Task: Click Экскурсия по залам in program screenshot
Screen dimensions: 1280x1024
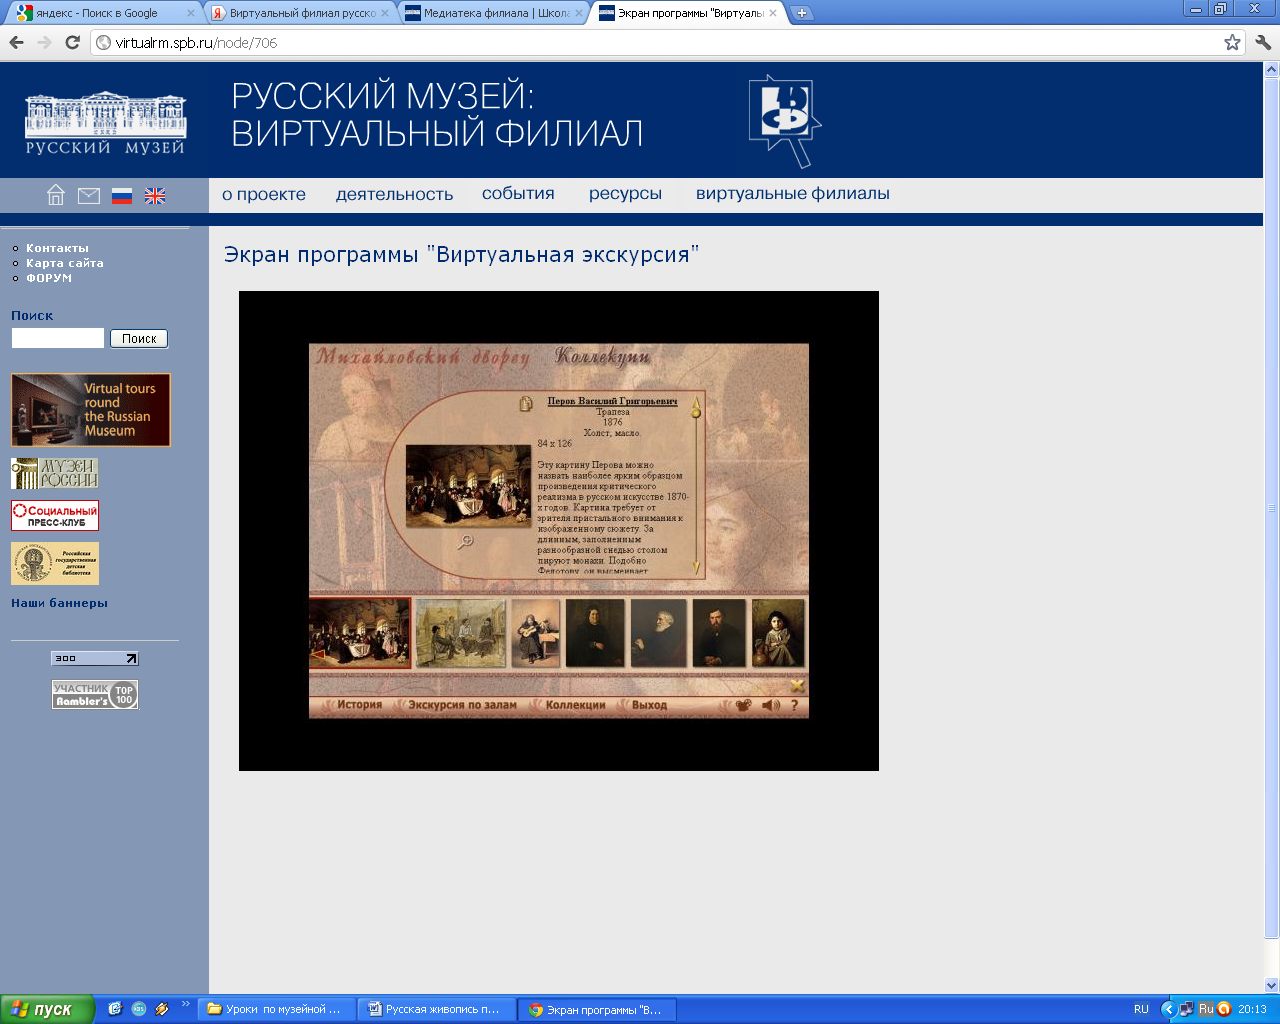Action: pyautogui.click(x=462, y=705)
